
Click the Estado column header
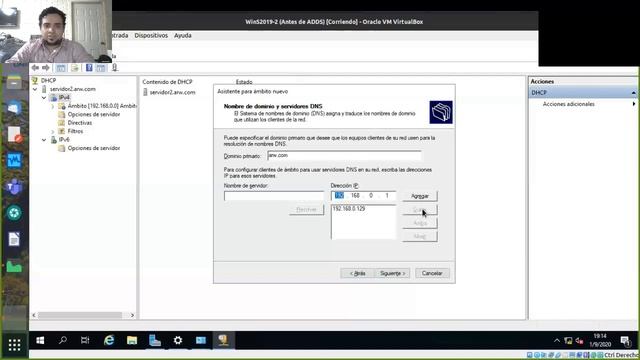(244, 82)
